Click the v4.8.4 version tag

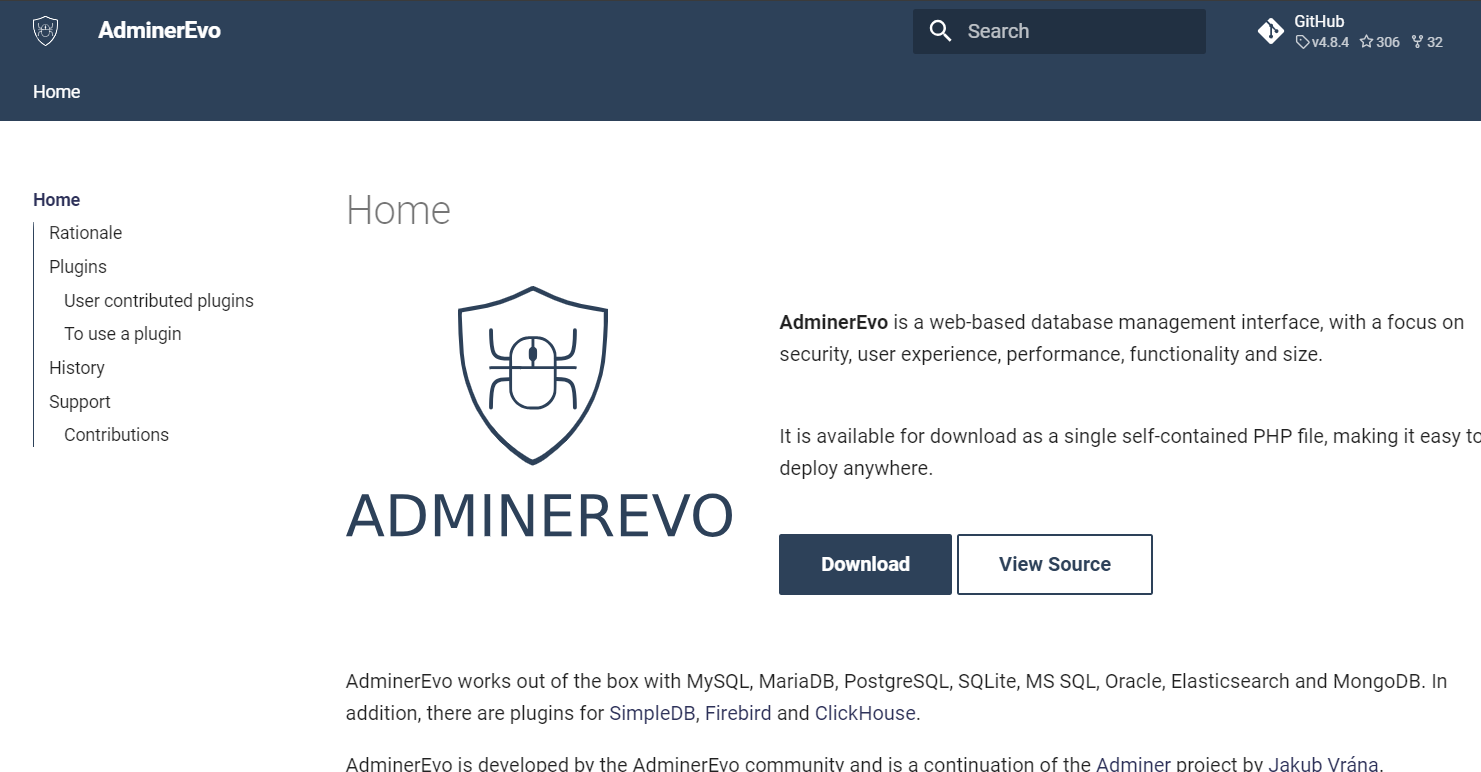pos(1322,42)
